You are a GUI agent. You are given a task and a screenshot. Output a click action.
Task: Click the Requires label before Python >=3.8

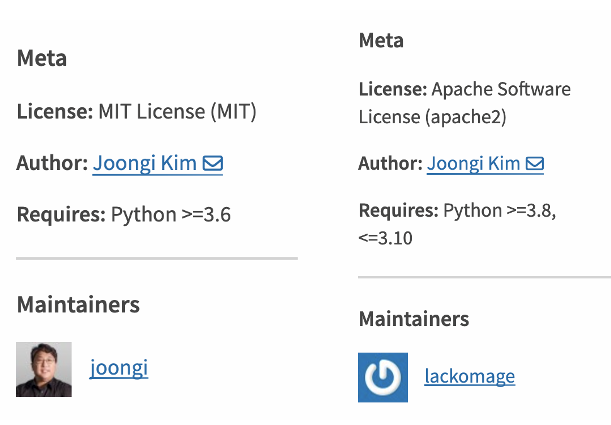tap(399, 211)
